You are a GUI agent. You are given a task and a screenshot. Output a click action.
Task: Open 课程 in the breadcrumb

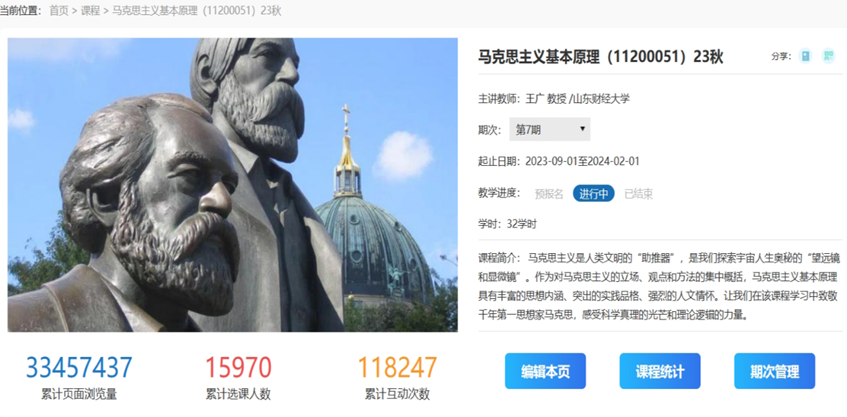point(90,11)
